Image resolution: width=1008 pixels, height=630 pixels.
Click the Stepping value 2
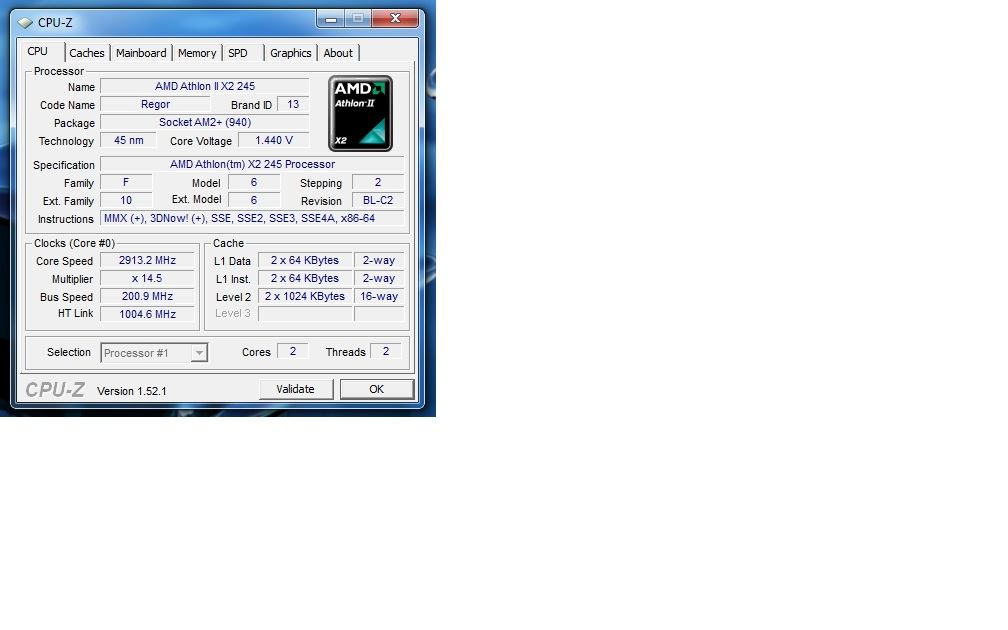point(378,183)
